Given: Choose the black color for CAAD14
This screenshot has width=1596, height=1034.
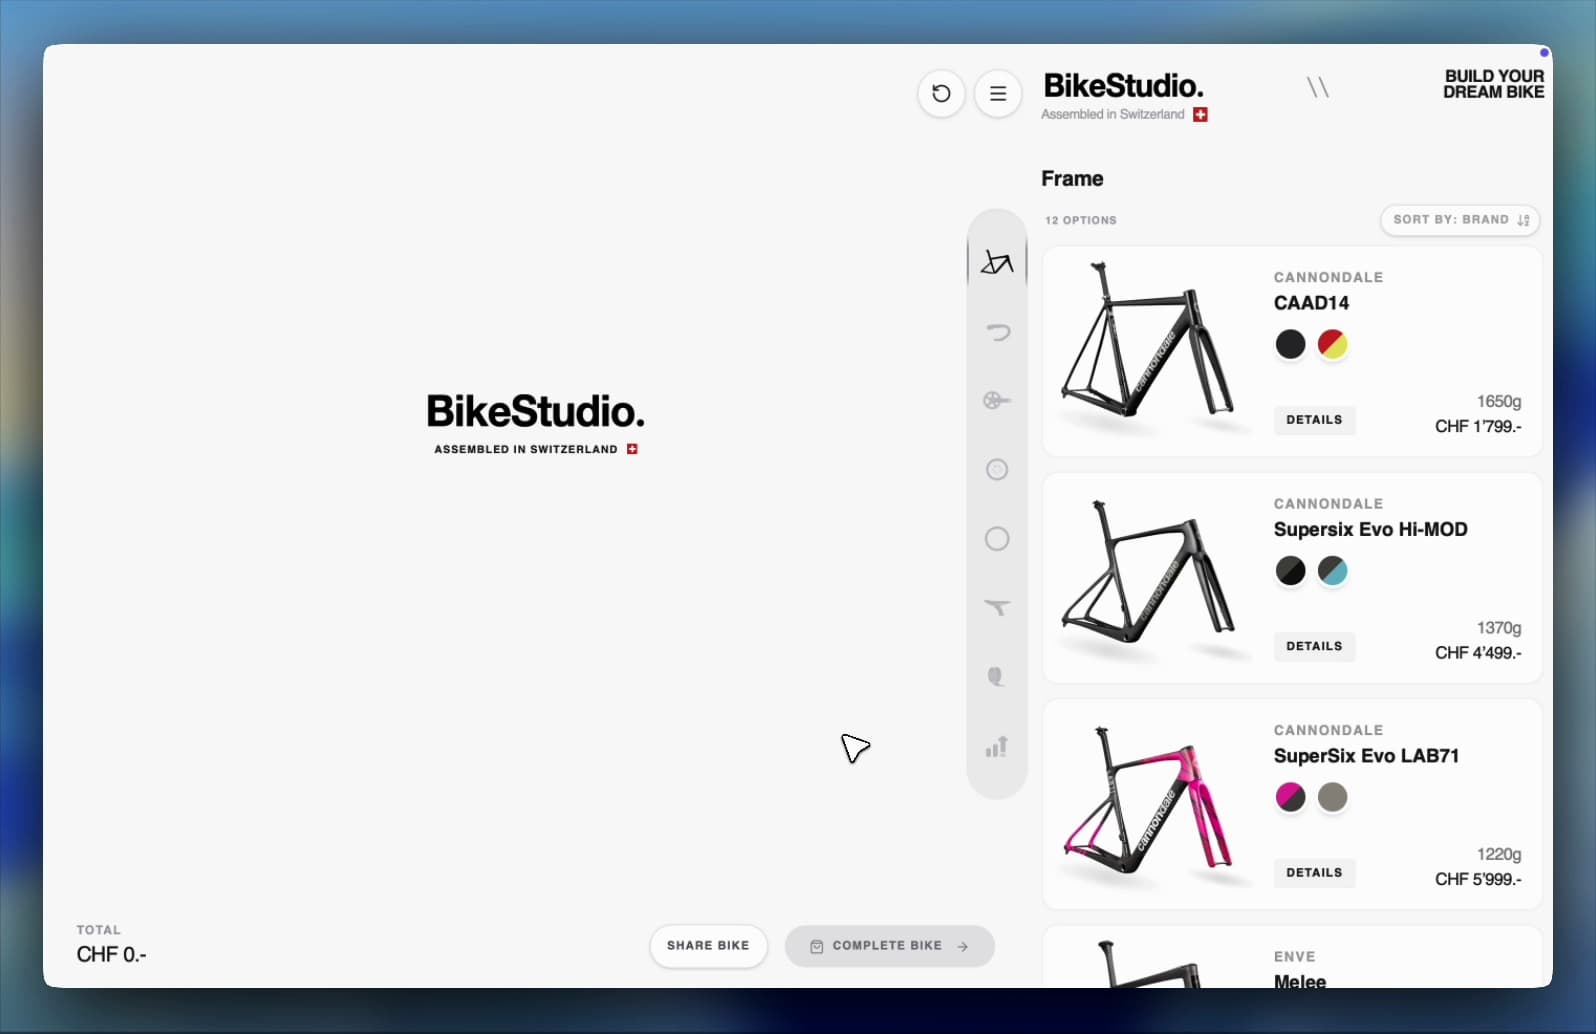Looking at the screenshot, I should click(x=1290, y=344).
